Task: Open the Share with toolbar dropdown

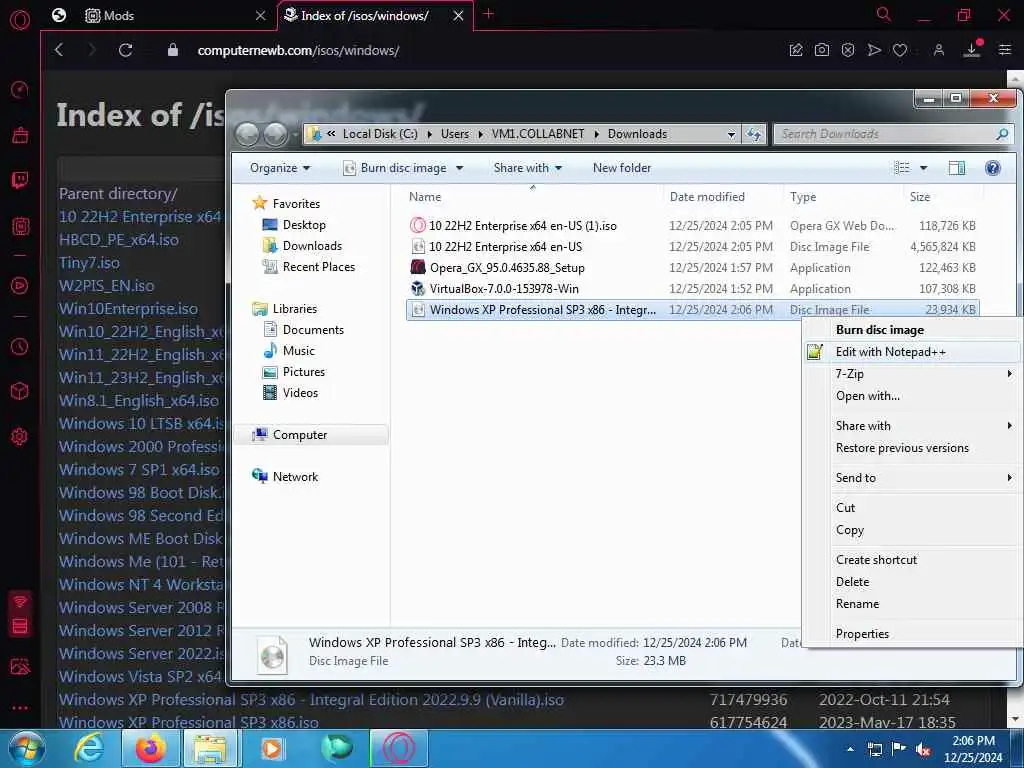Action: (x=528, y=168)
